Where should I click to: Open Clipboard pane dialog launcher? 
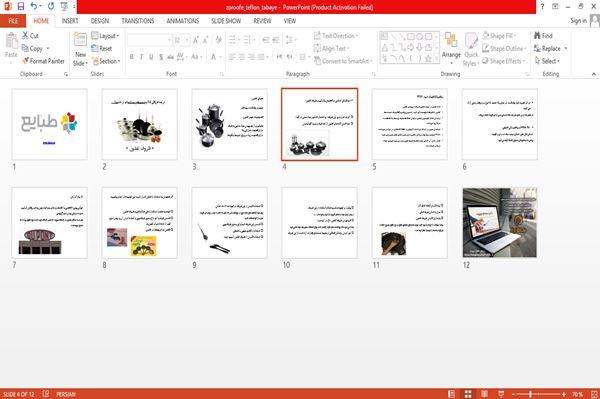tap(66, 74)
